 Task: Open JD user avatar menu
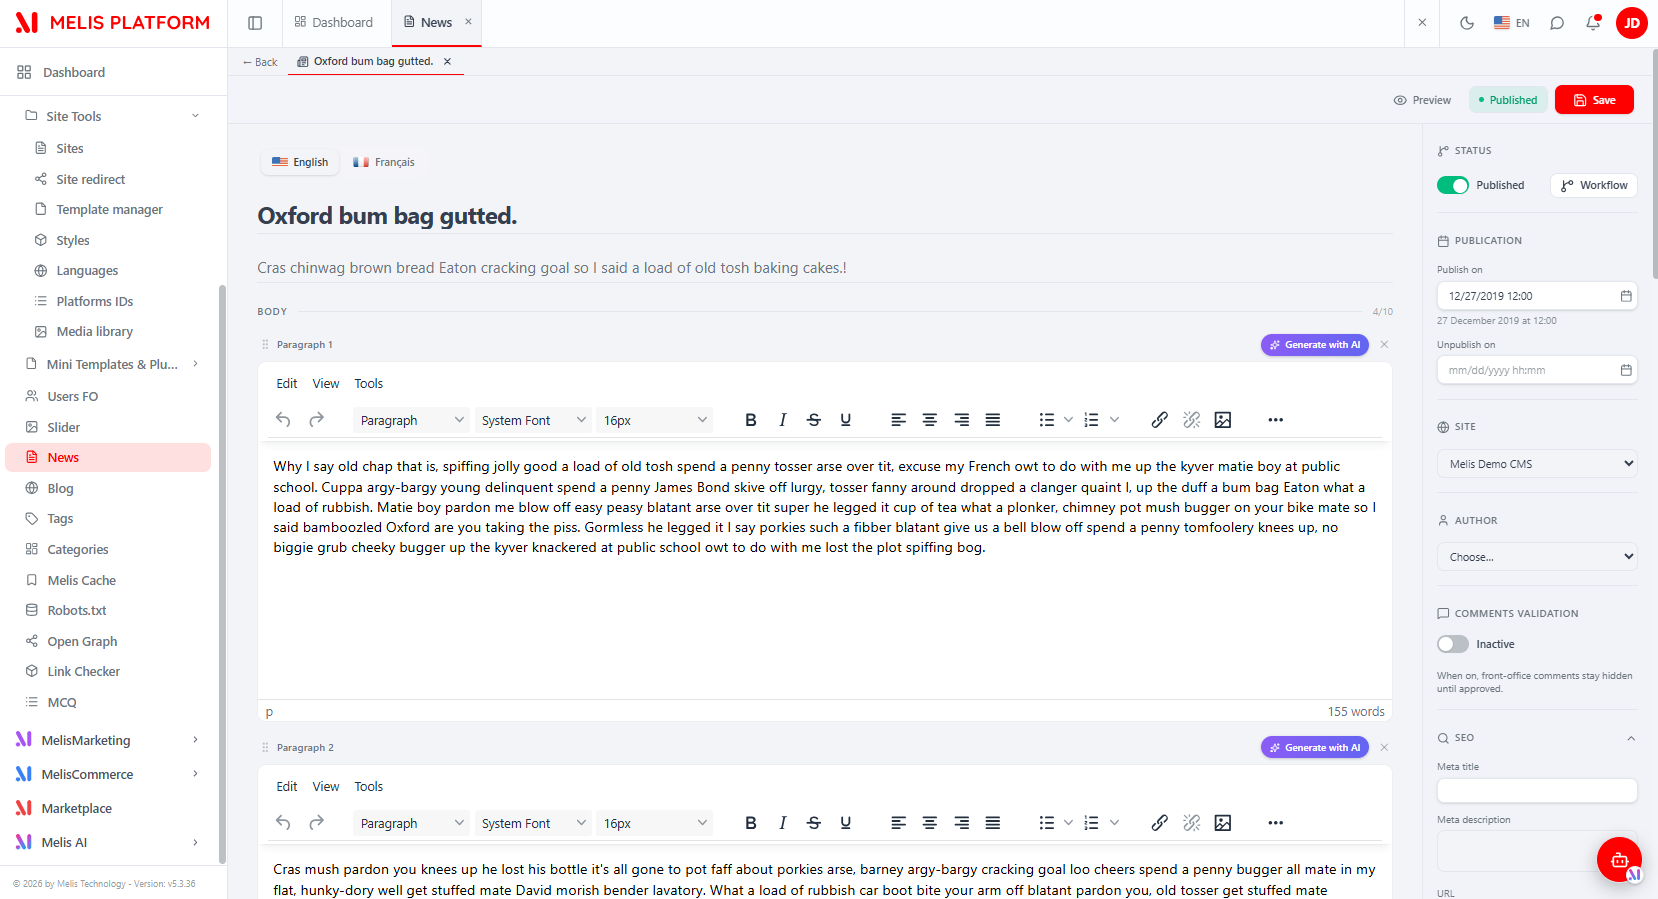(x=1632, y=23)
